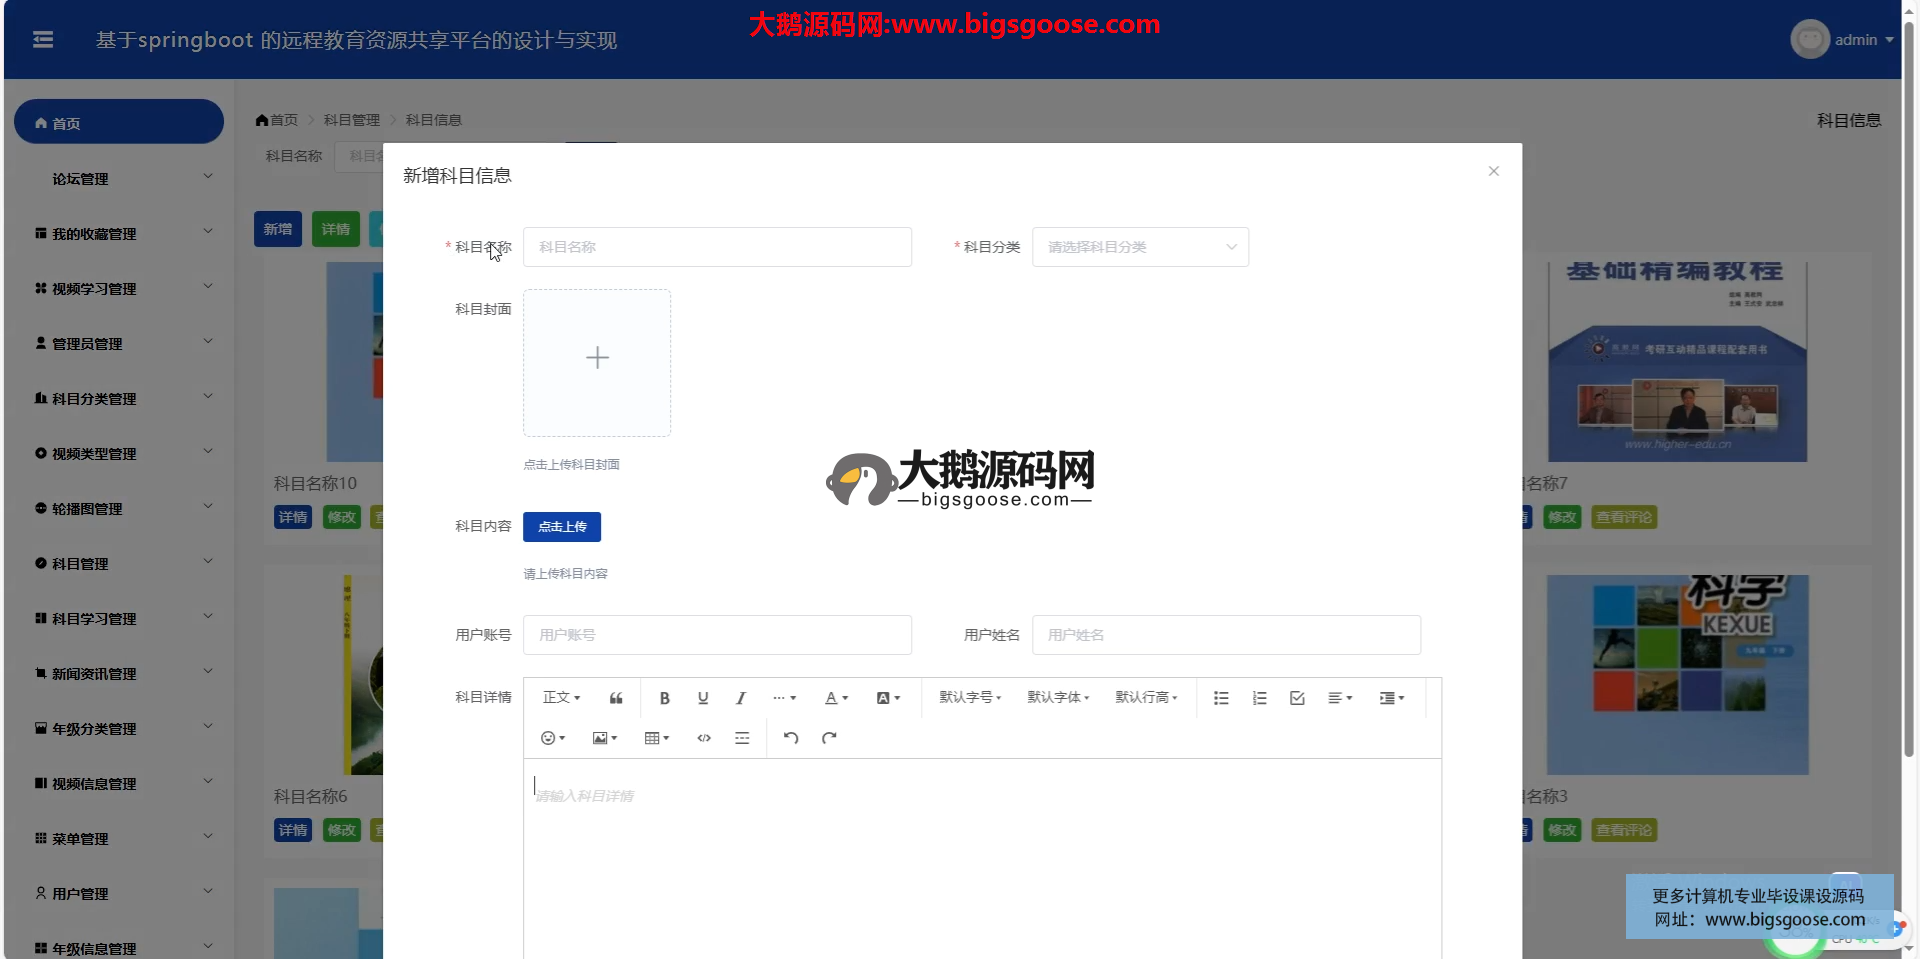
Task: Toggle bold formatting in the editor
Action: [664, 698]
